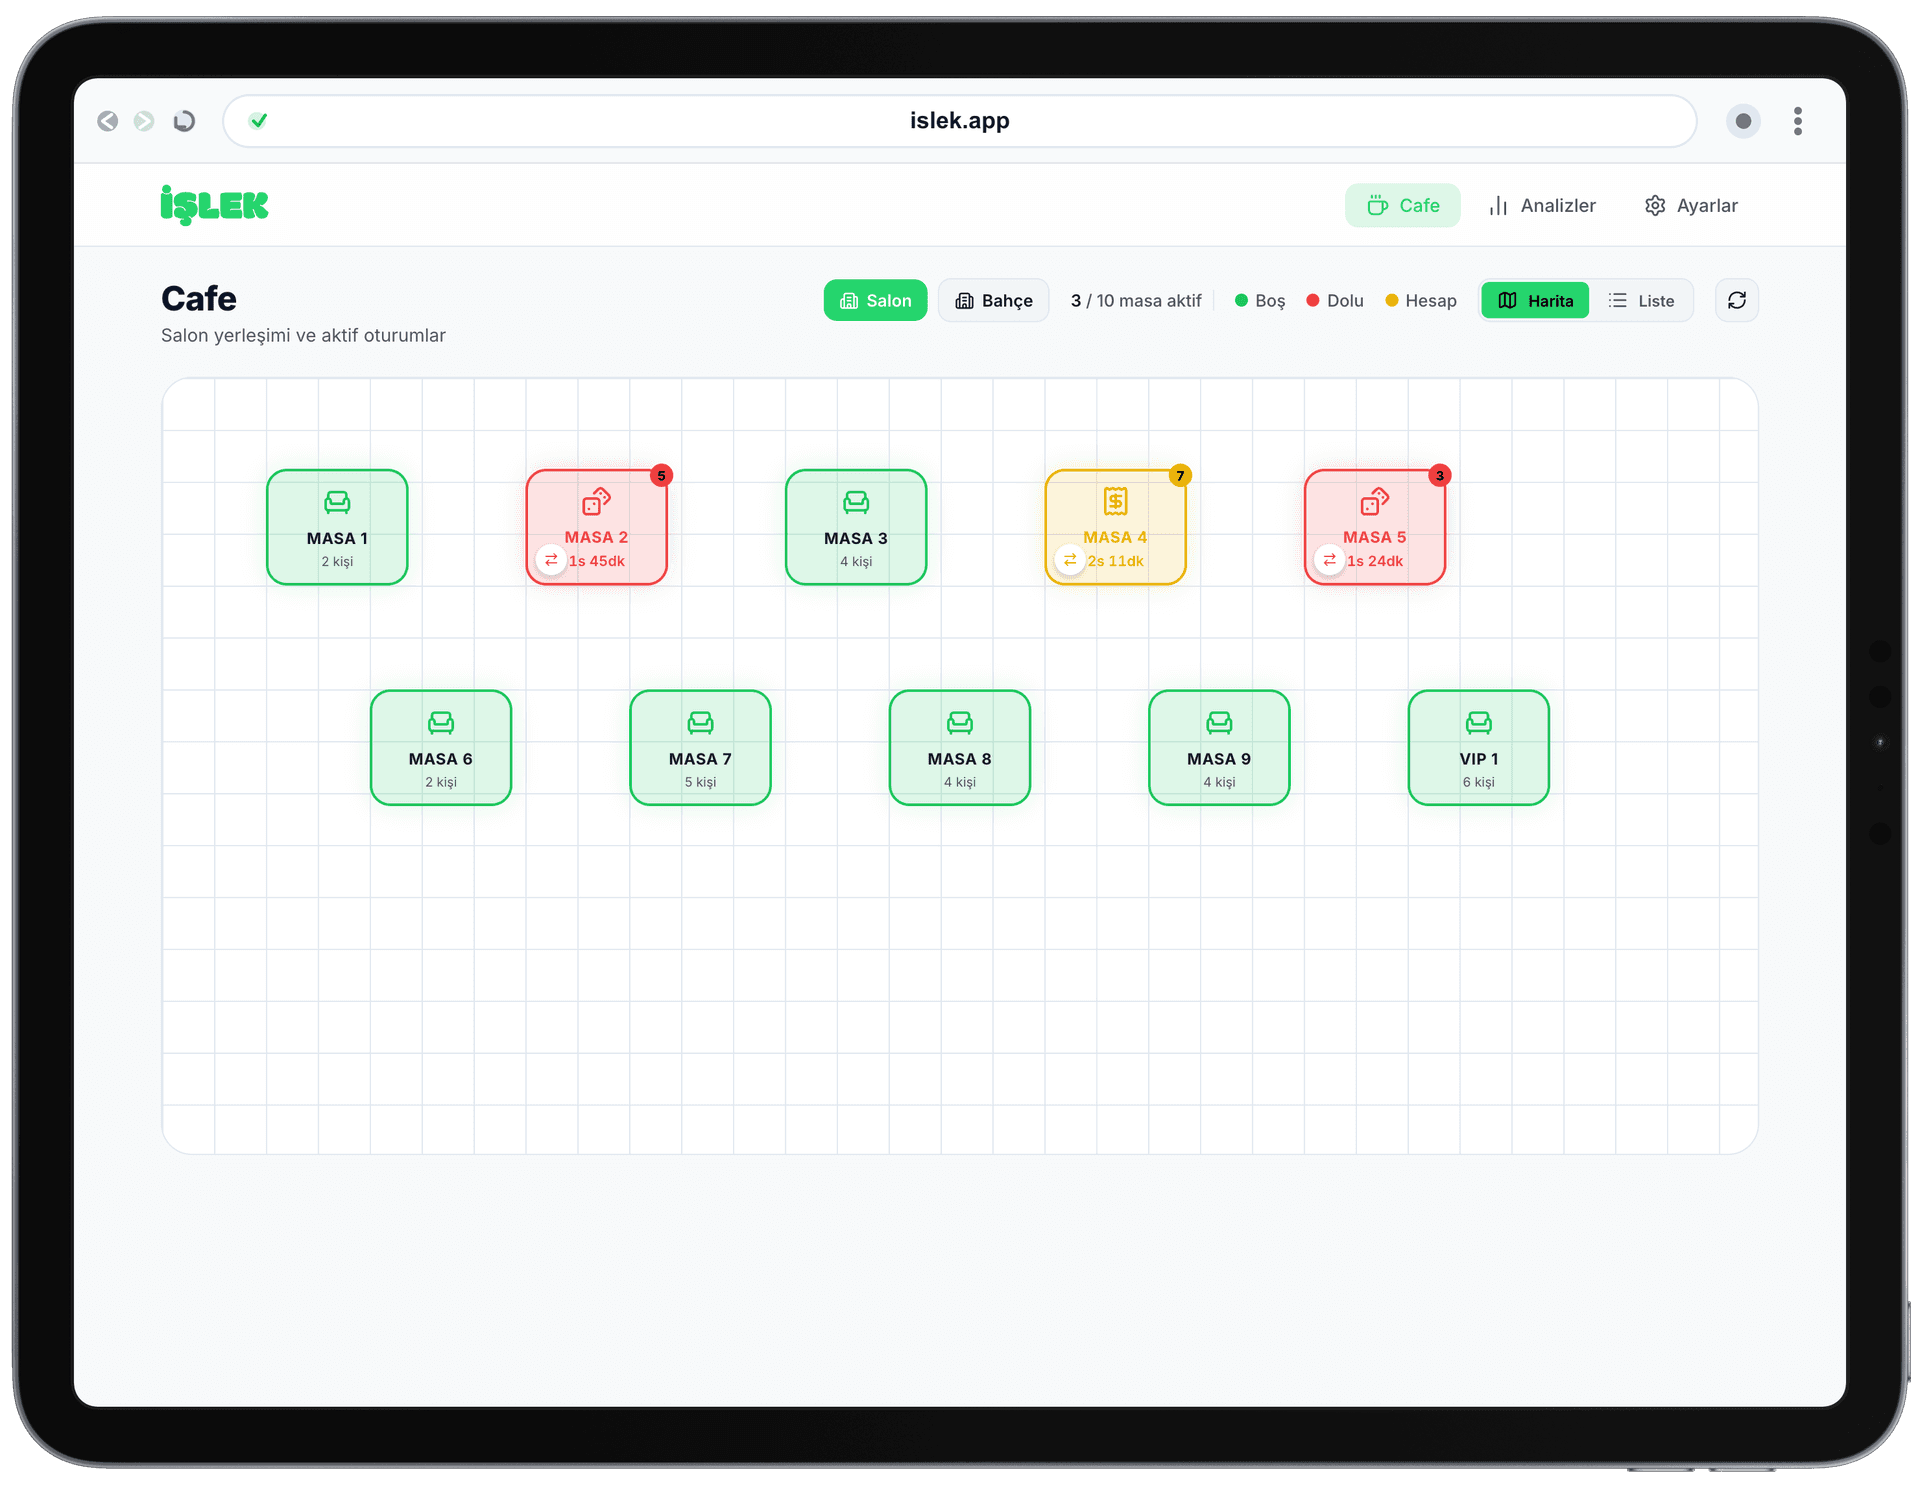Image resolution: width=1920 pixels, height=1485 pixels.
Task: Click the islek.app address bar
Action: point(959,121)
